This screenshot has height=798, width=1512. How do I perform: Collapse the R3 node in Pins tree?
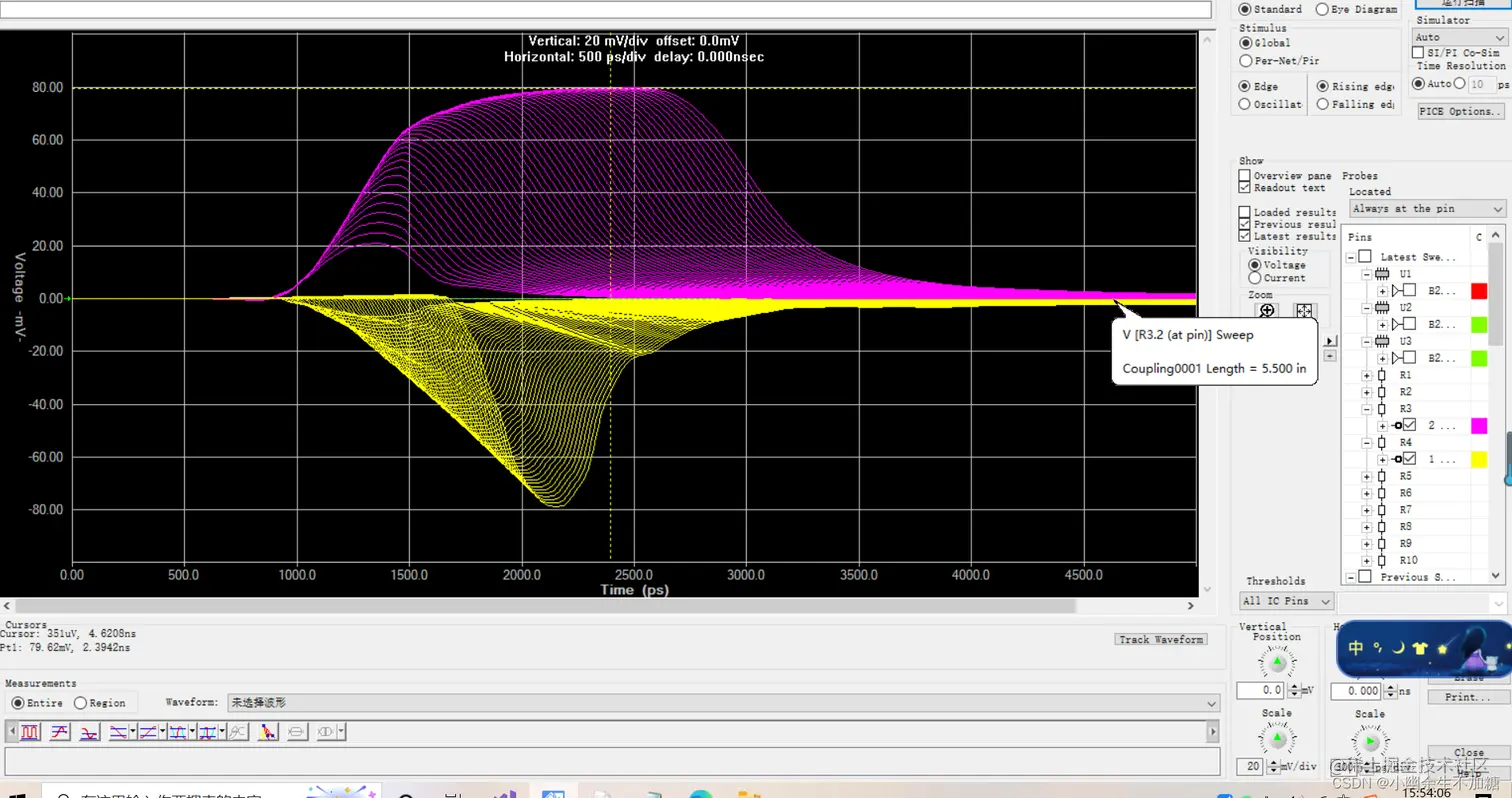pyautogui.click(x=1367, y=409)
